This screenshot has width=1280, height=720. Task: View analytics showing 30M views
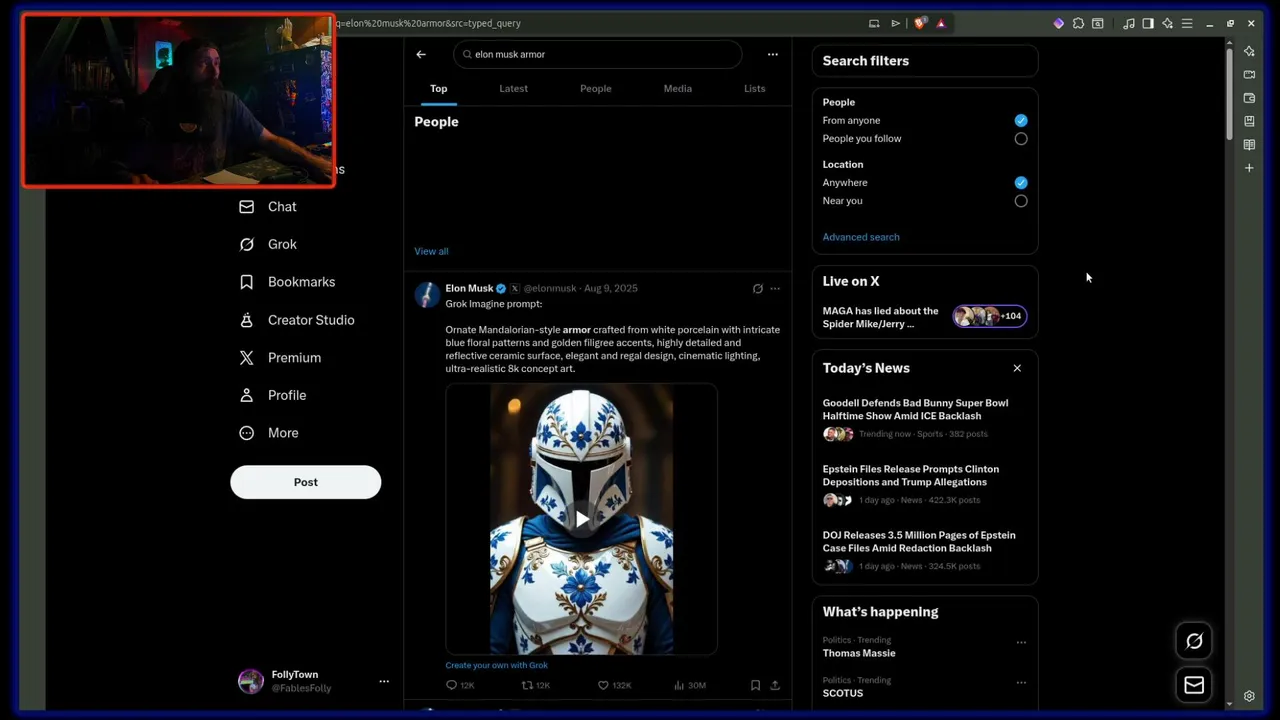tap(690, 685)
